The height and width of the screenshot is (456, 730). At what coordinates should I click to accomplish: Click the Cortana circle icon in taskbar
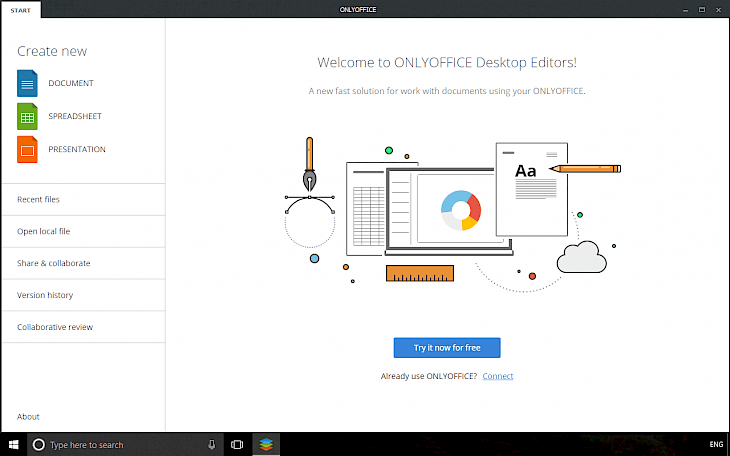[x=39, y=444]
